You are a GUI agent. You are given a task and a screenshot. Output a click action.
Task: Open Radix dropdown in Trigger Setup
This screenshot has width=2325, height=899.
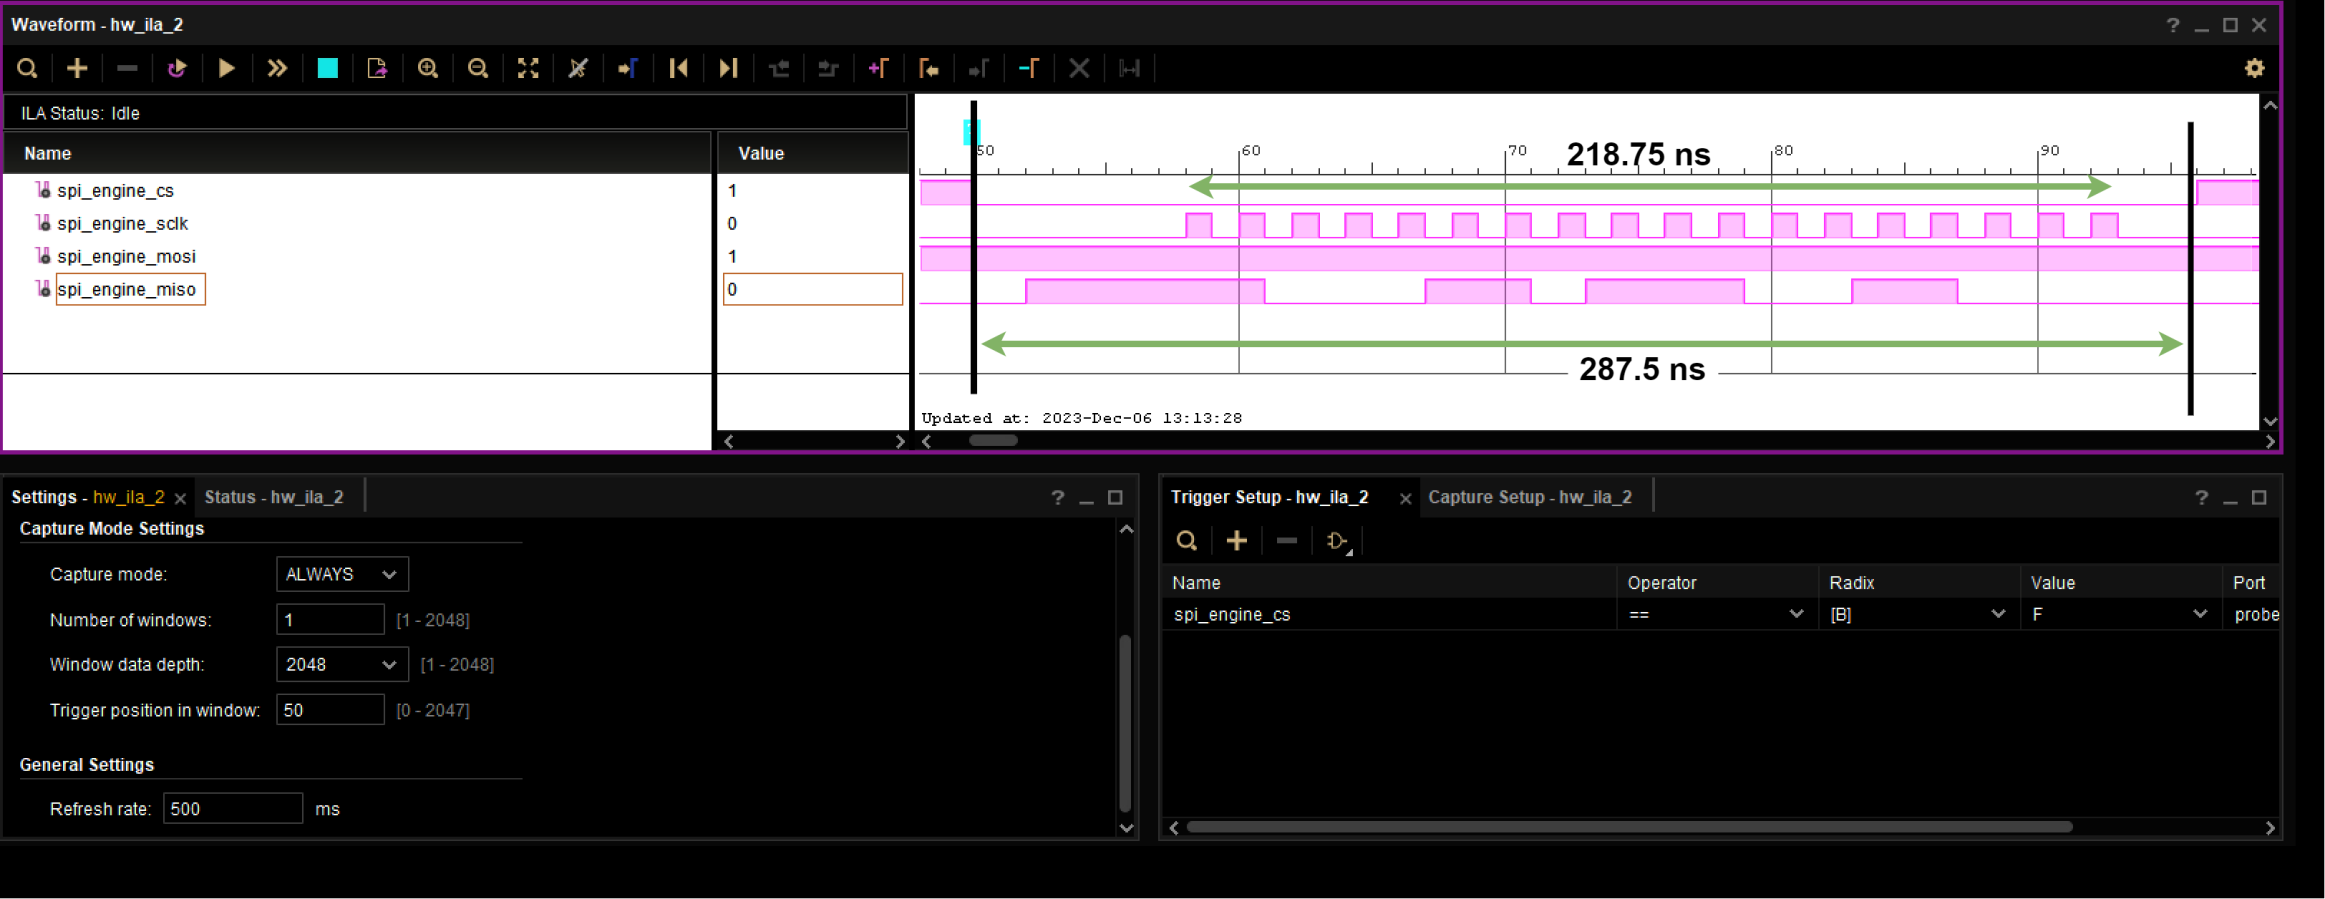click(x=1917, y=614)
